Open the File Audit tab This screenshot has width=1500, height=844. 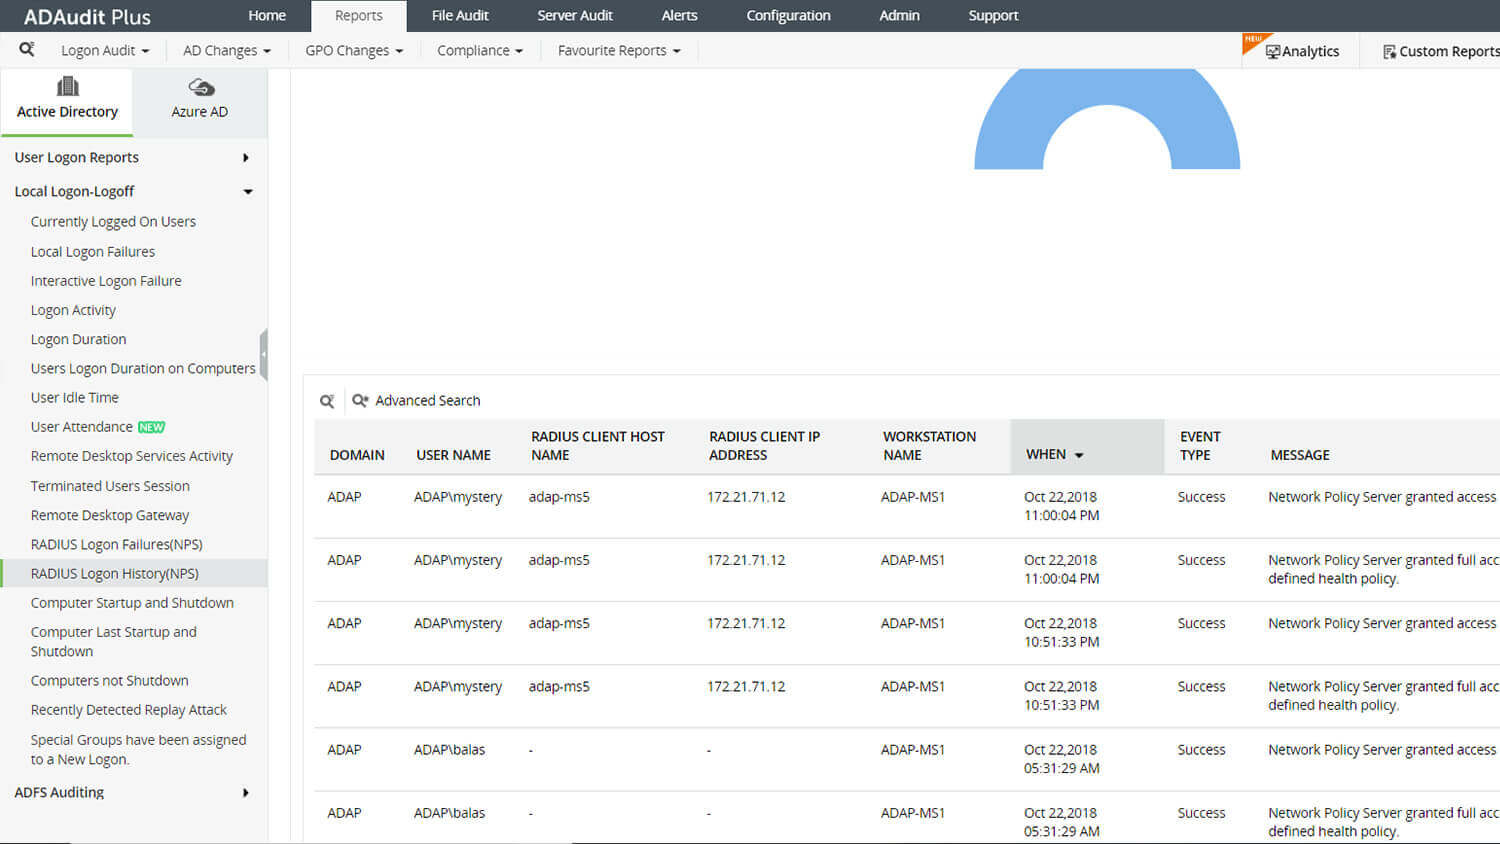click(x=460, y=16)
